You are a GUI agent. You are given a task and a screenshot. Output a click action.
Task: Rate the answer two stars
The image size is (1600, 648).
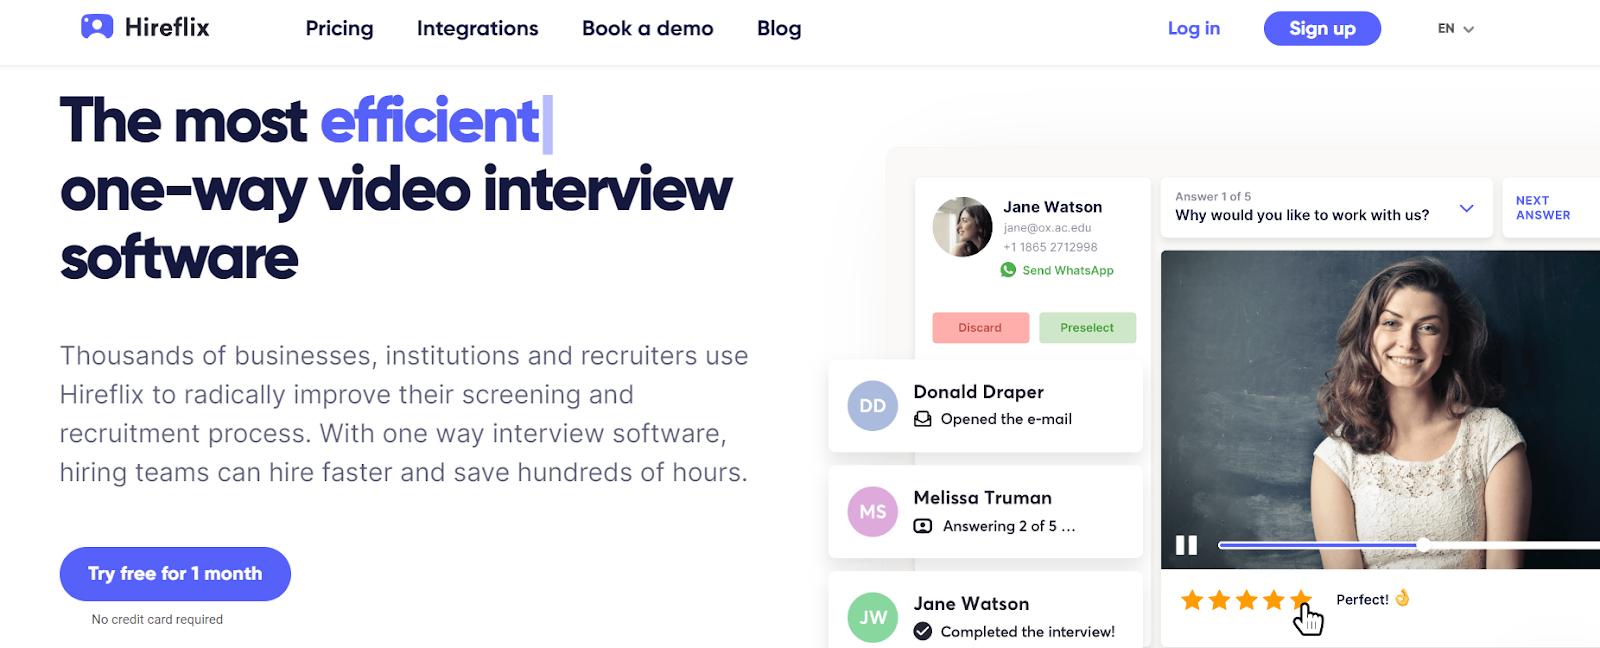1219,600
